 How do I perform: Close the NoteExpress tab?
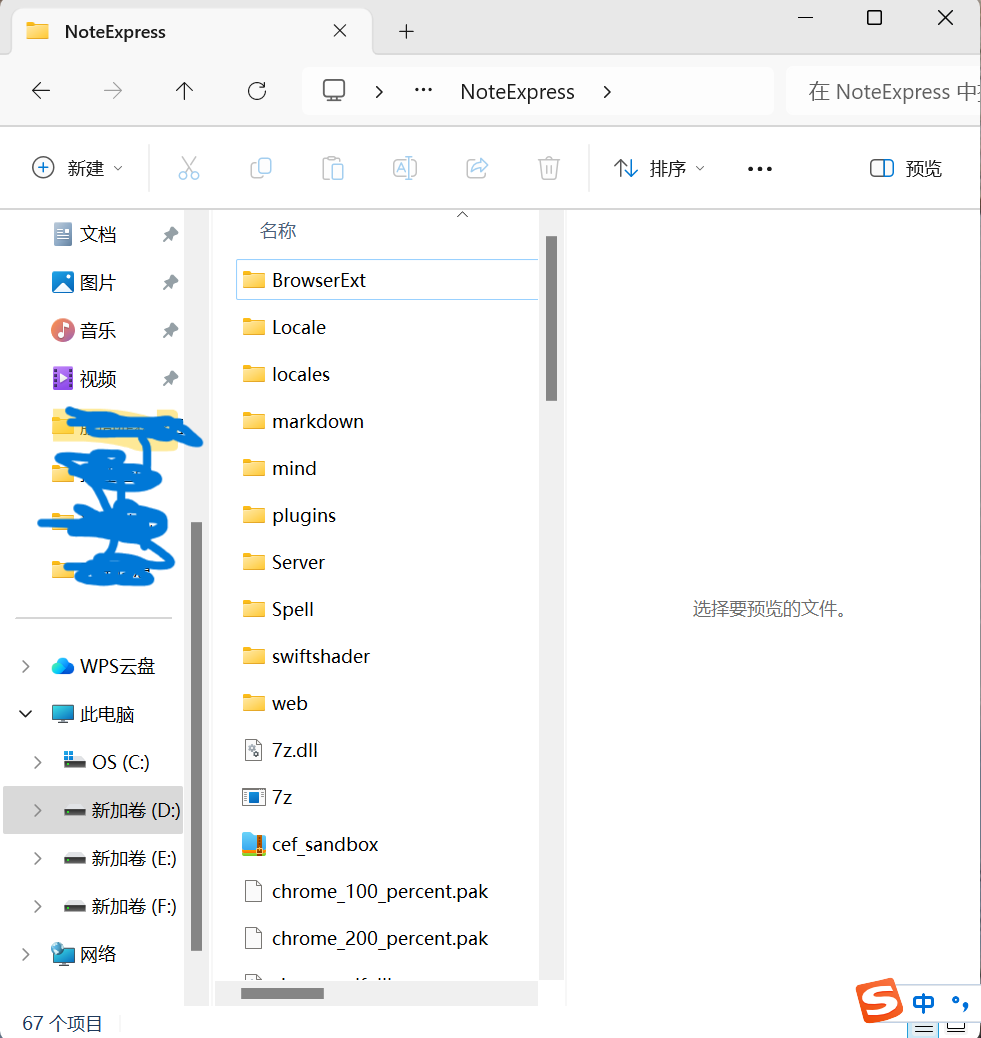pos(340,30)
